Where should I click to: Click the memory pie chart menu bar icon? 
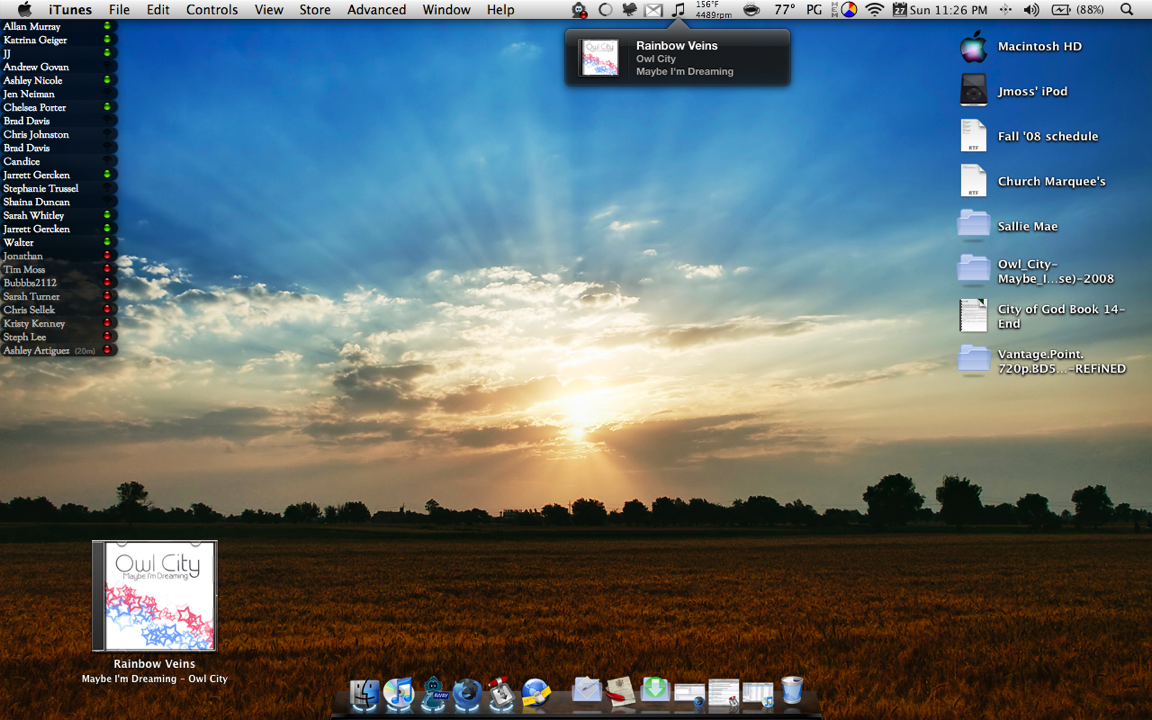(x=849, y=10)
